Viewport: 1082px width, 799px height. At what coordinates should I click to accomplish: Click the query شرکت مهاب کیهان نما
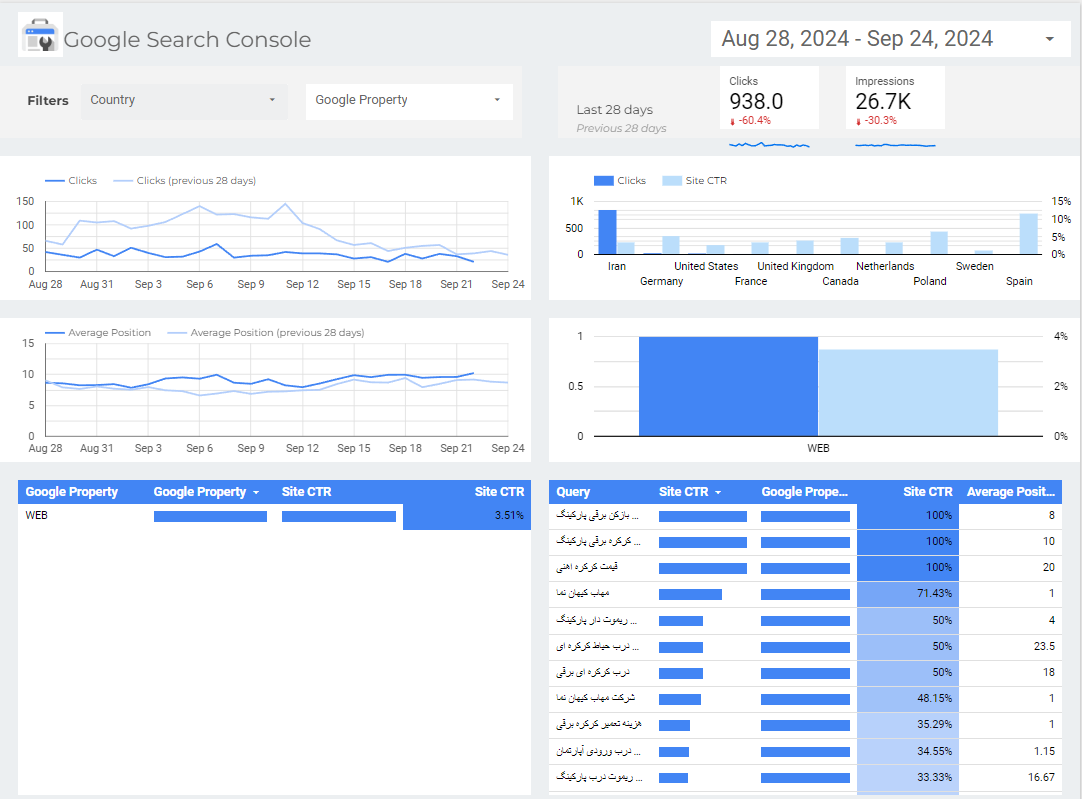pos(596,698)
